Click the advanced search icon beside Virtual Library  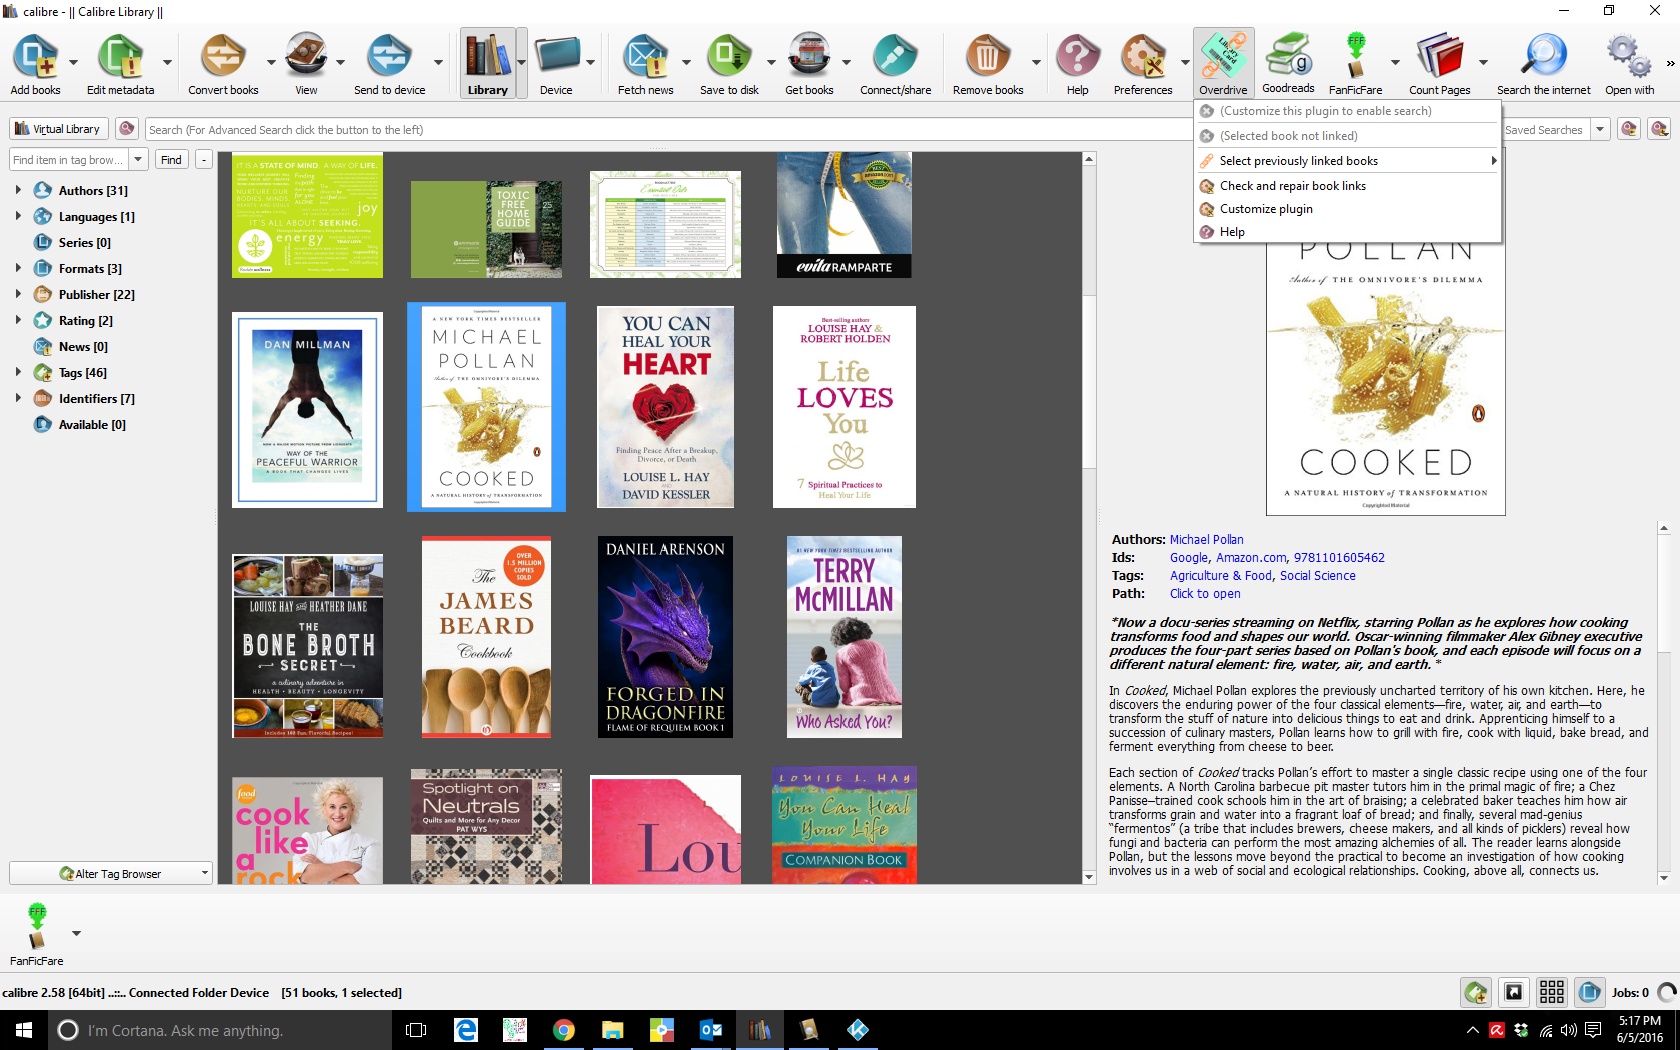tap(127, 129)
